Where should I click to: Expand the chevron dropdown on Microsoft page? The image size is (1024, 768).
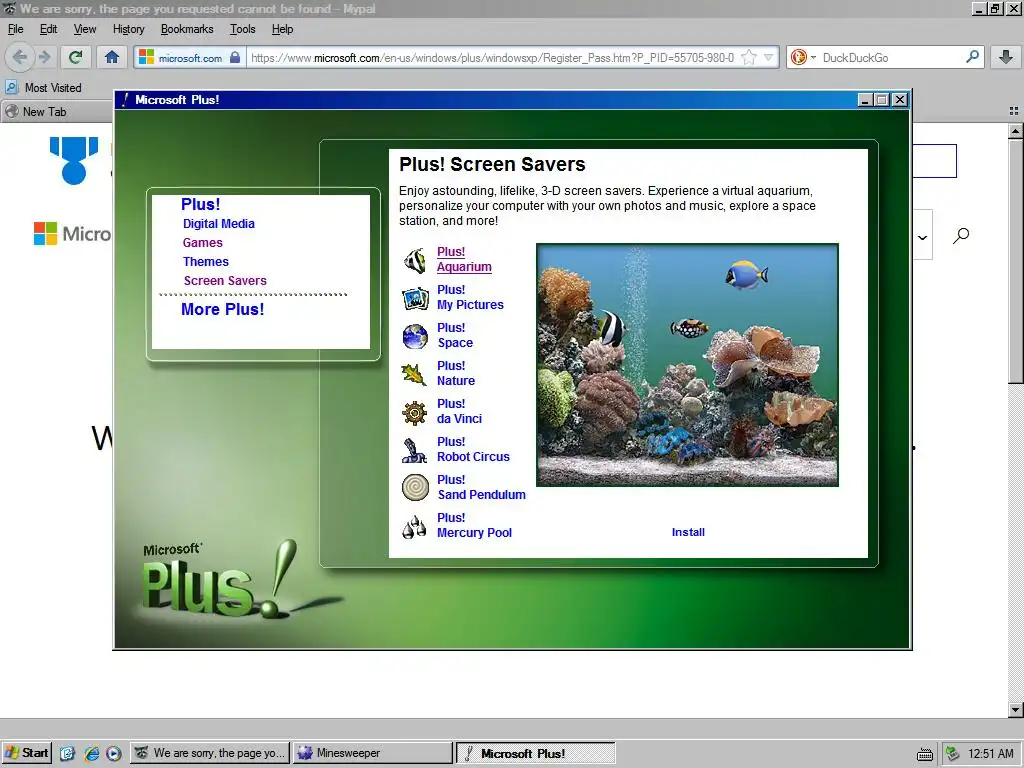(x=922, y=237)
